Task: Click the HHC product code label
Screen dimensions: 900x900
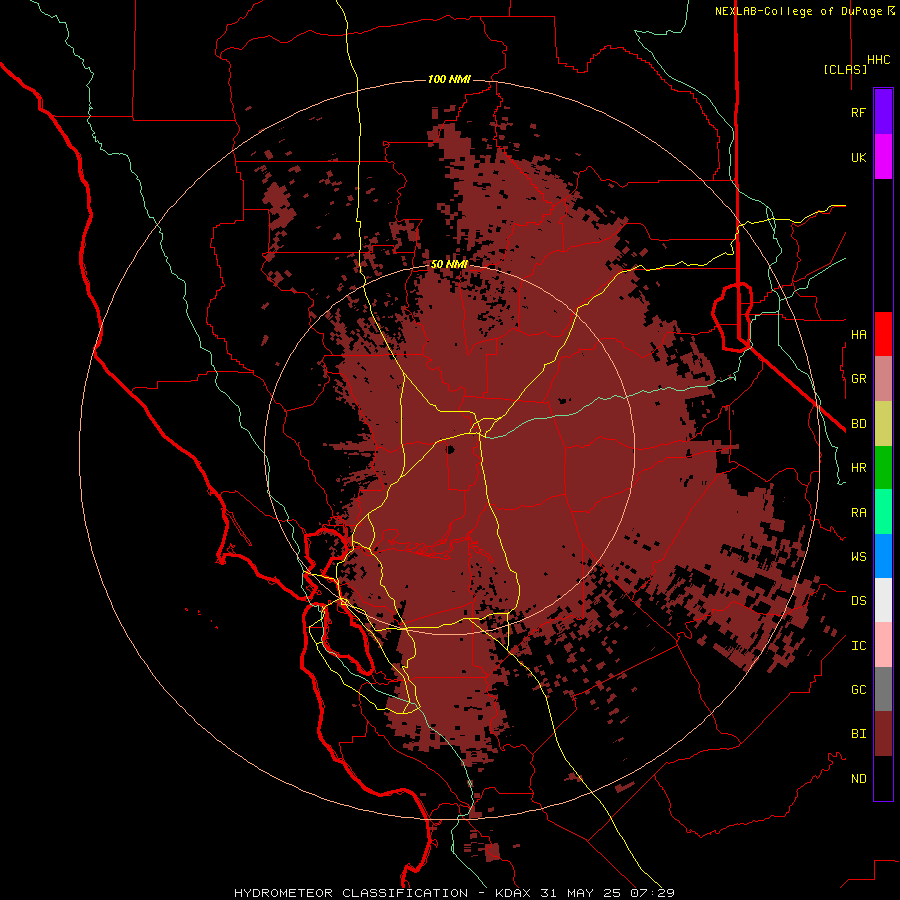Action: [x=879, y=60]
